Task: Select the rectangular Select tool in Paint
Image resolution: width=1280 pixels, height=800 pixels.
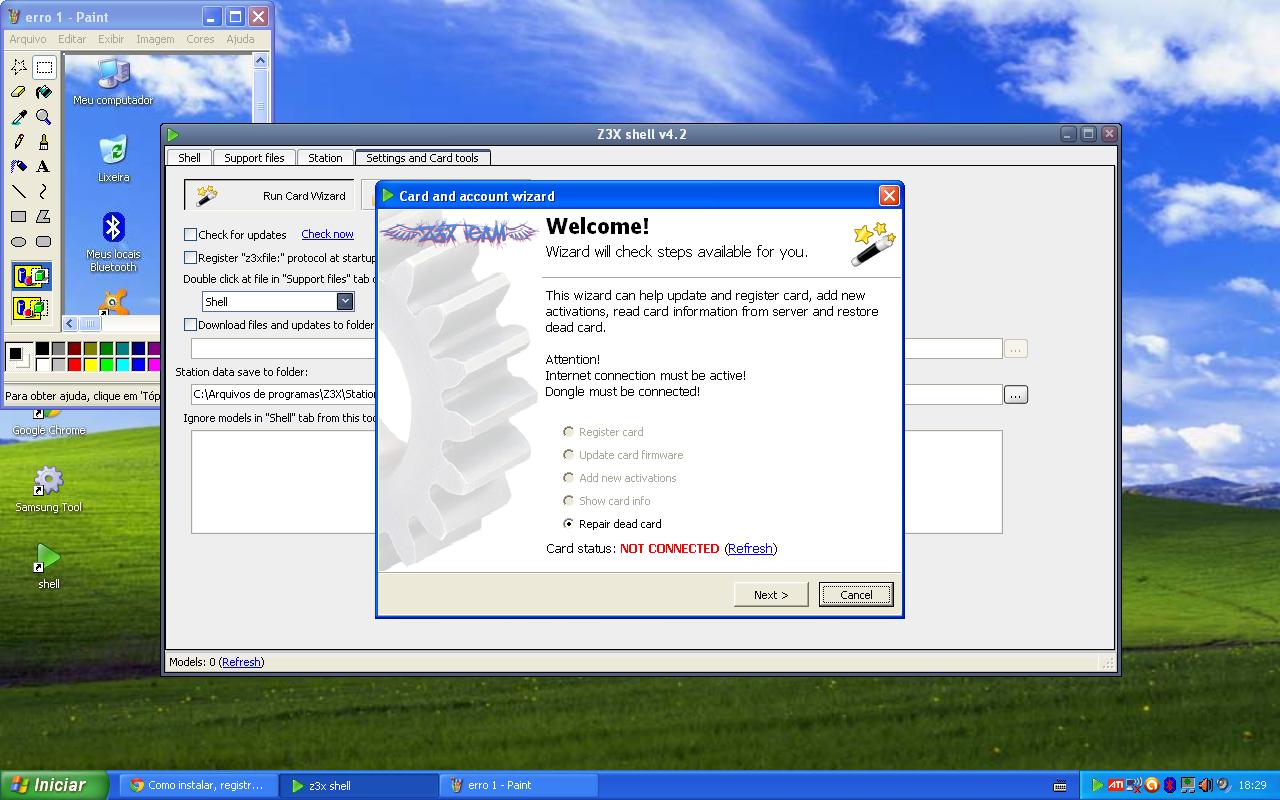Action: click(43, 67)
